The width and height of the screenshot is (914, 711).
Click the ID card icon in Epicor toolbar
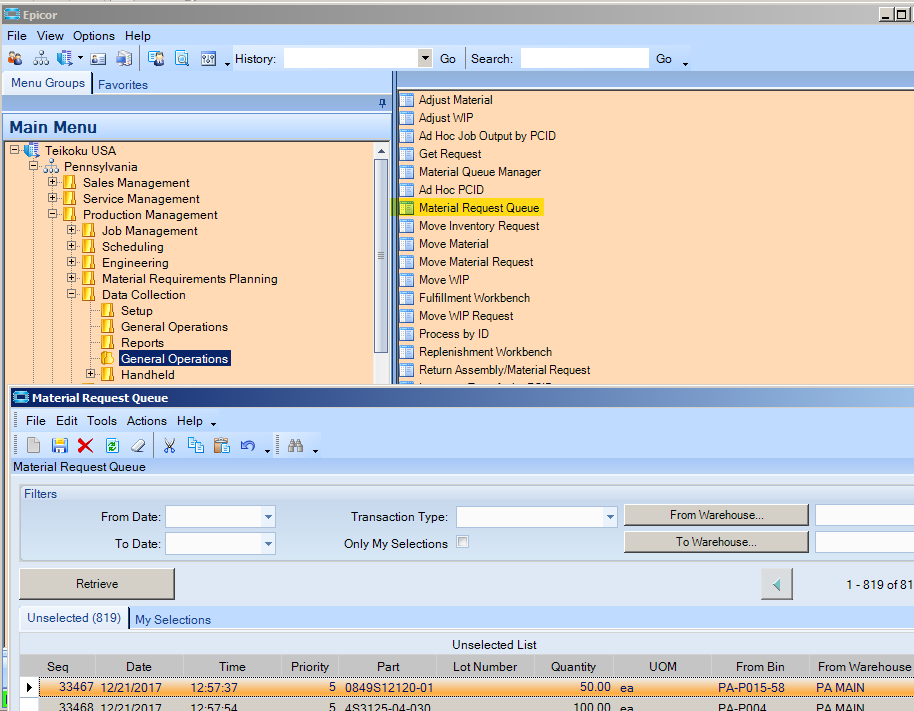98,59
